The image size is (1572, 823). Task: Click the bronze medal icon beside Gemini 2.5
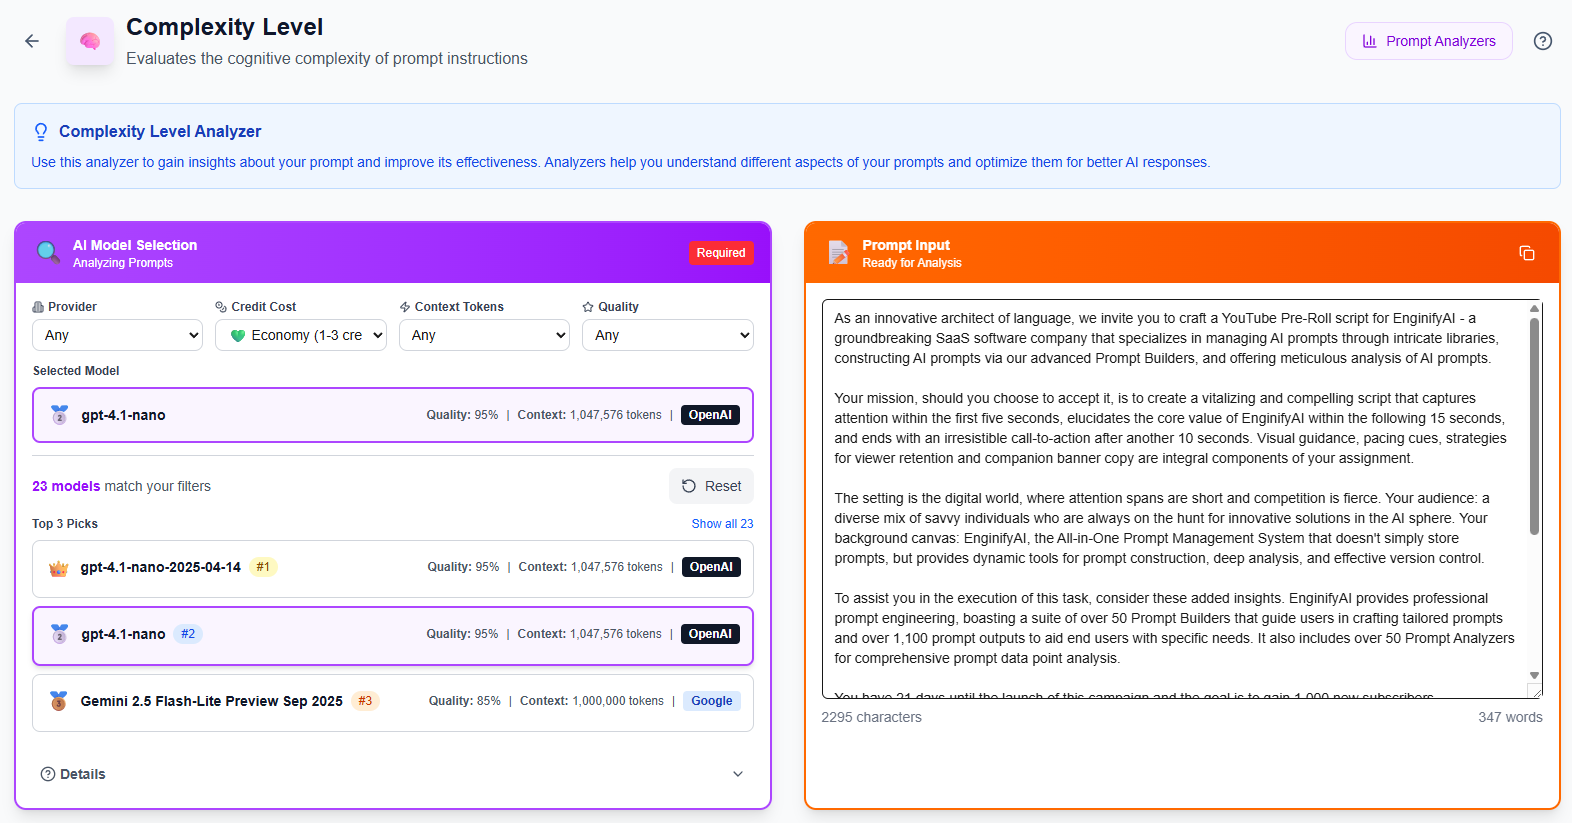tap(59, 701)
